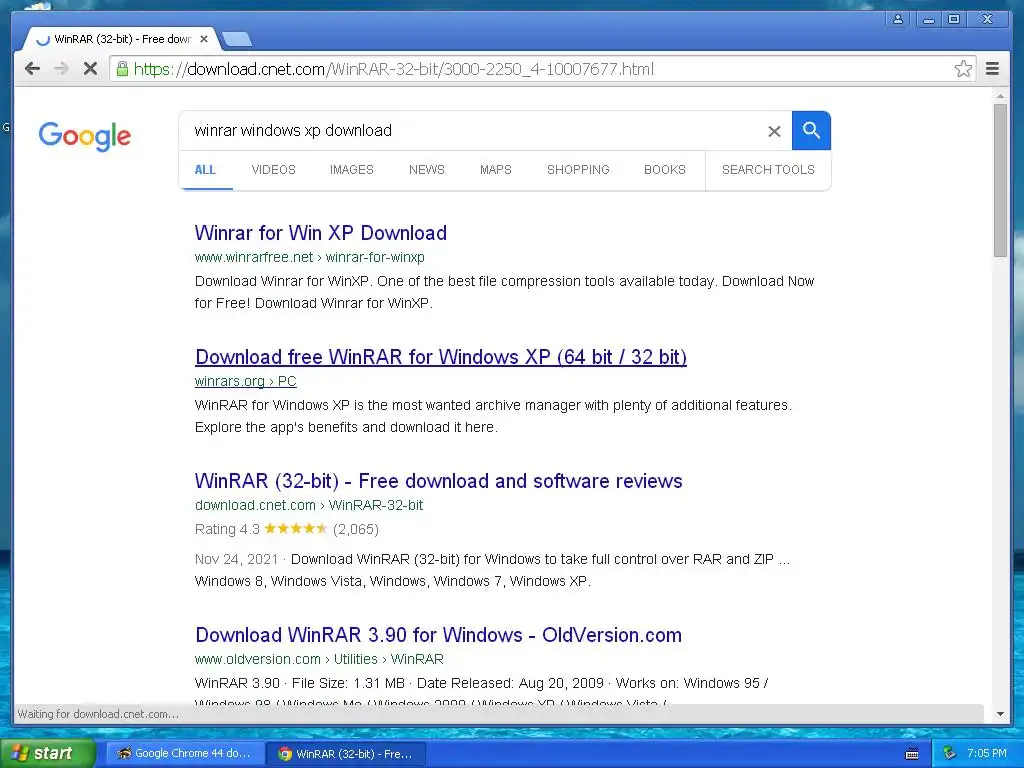Image resolution: width=1024 pixels, height=768 pixels.
Task: Open 'Winrar for Win XP Download' result
Action: 321,233
